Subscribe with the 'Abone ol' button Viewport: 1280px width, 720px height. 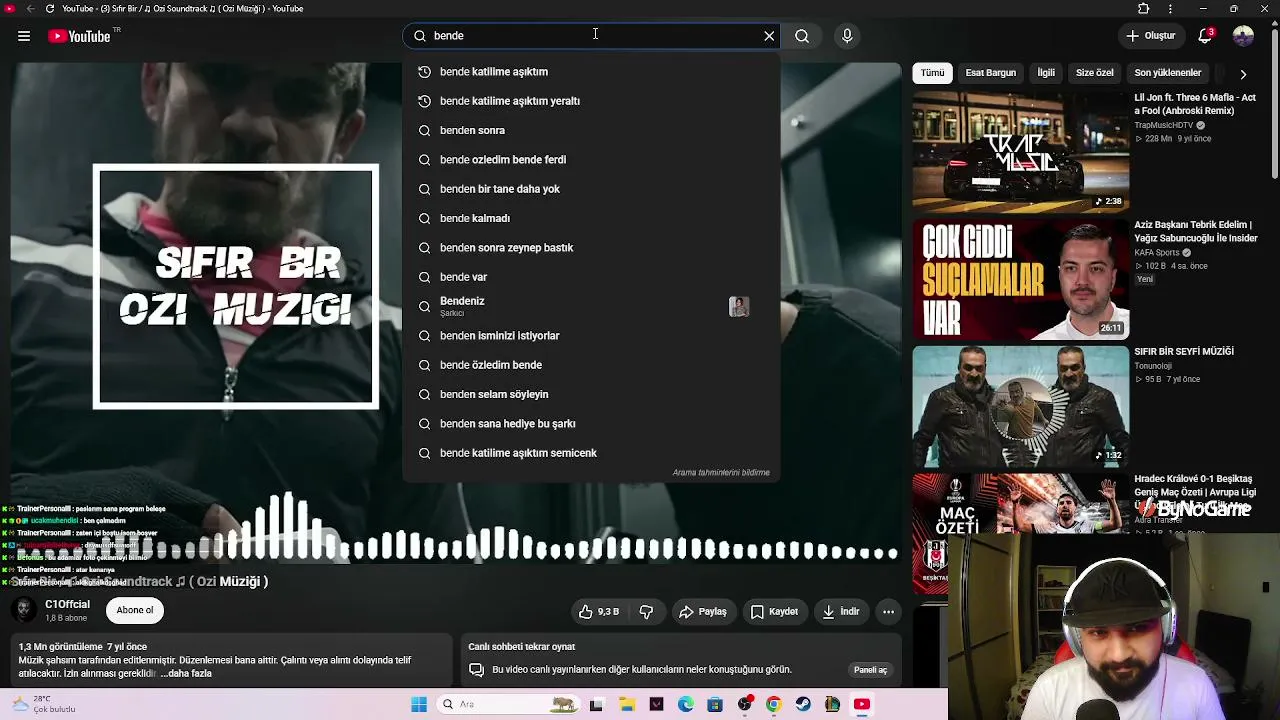(x=135, y=610)
